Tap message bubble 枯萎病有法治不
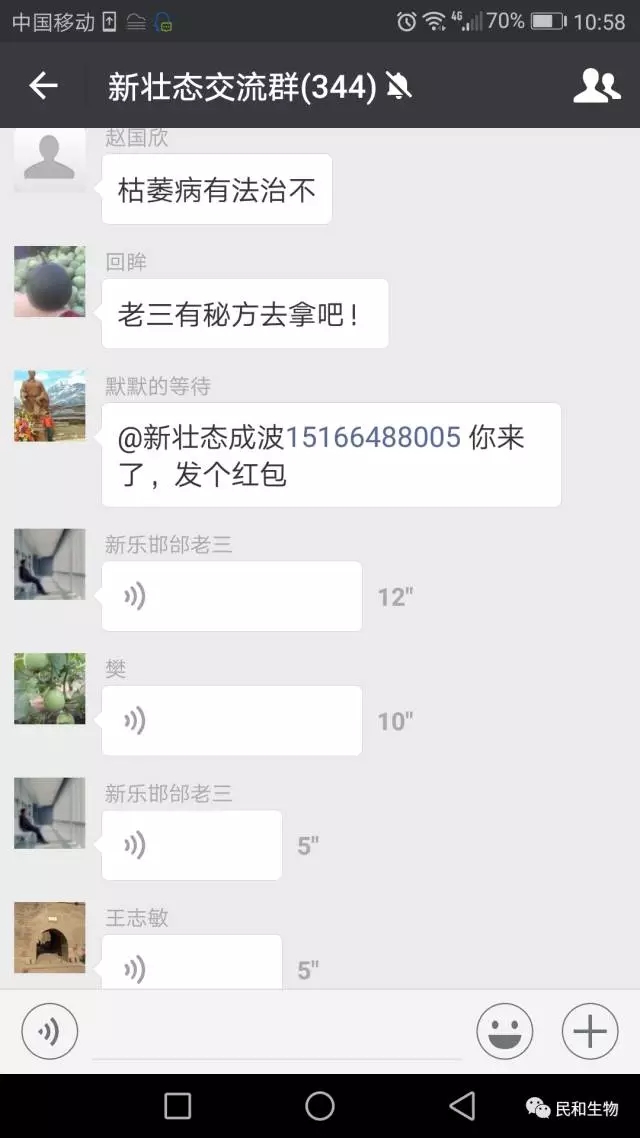 (x=216, y=189)
